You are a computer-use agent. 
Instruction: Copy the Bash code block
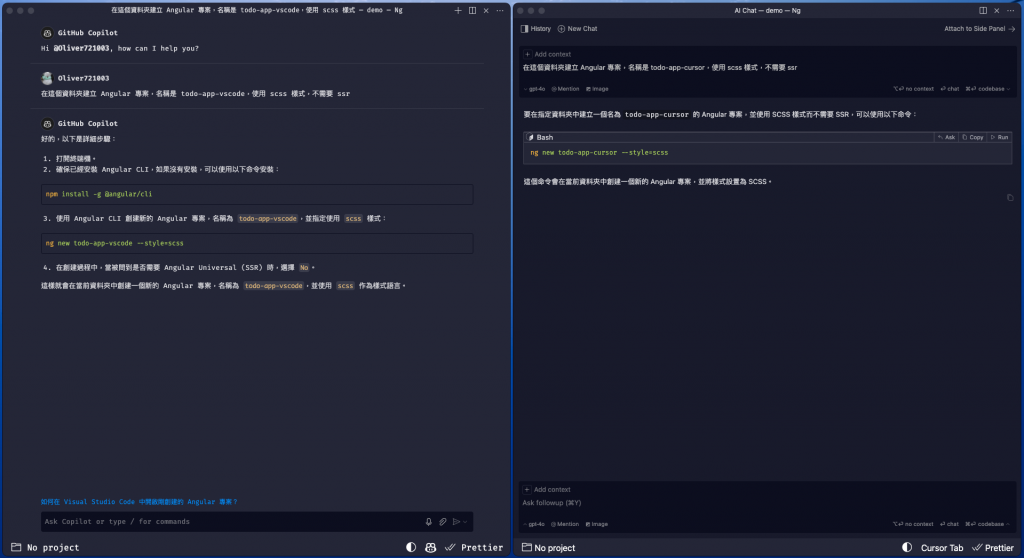pyautogui.click(x=973, y=137)
